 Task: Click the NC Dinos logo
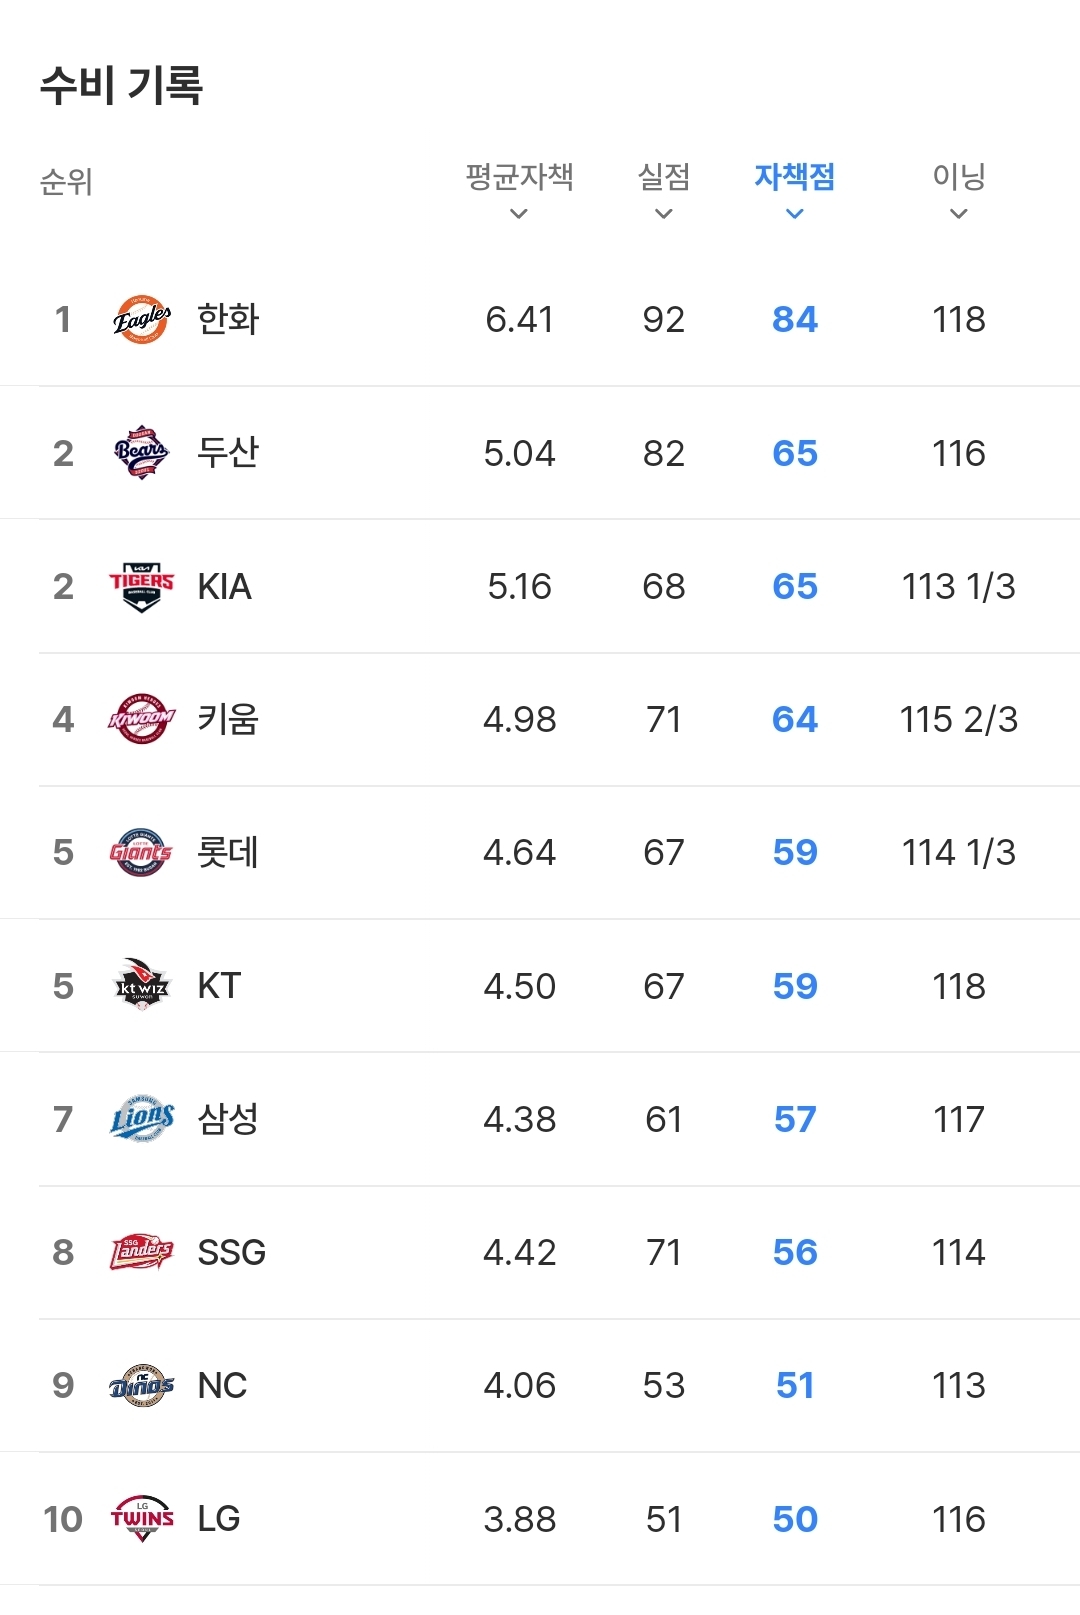tap(141, 1385)
